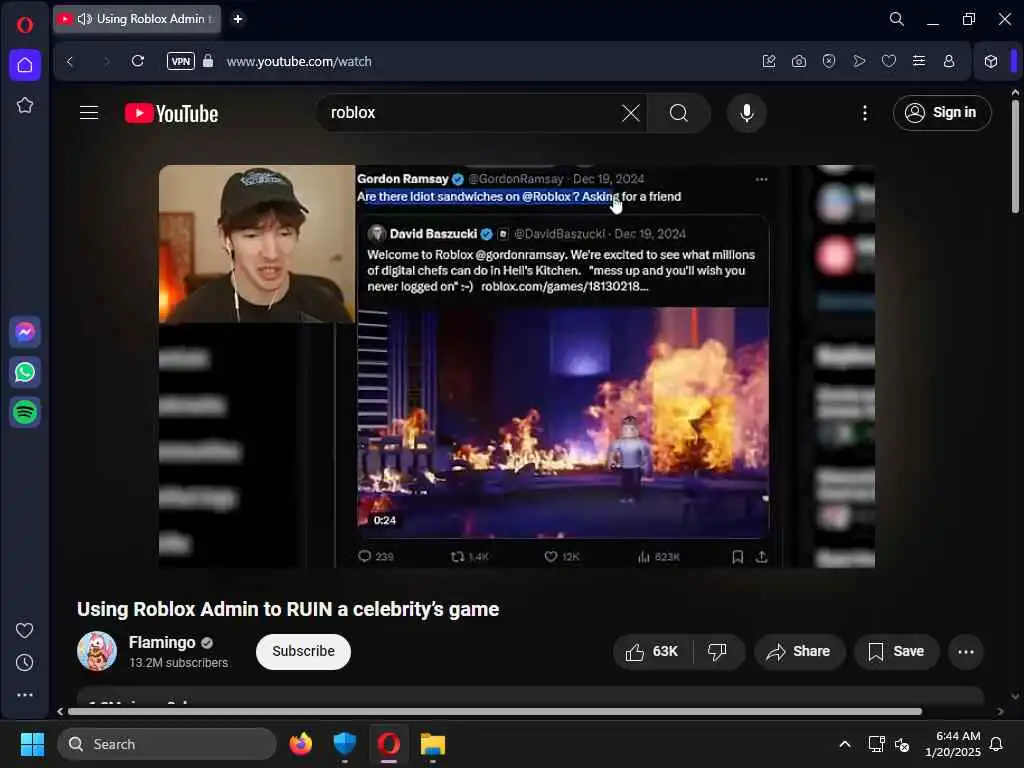This screenshot has width=1024, height=768.
Task: Open WhatsApp in the sidebar
Action: [25, 372]
